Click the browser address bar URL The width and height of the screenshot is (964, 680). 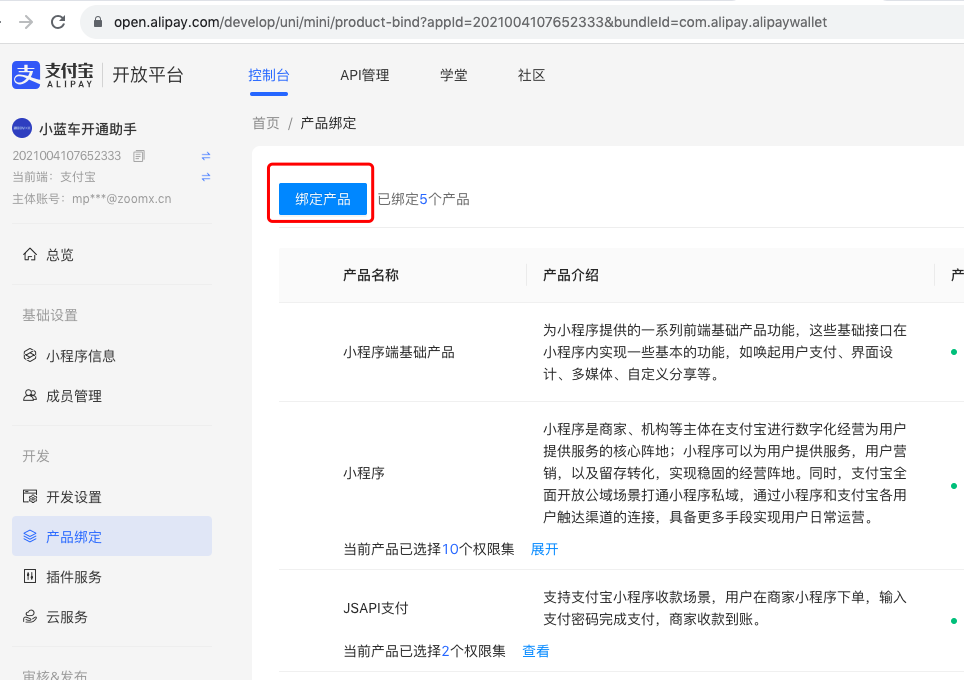tap(470, 22)
